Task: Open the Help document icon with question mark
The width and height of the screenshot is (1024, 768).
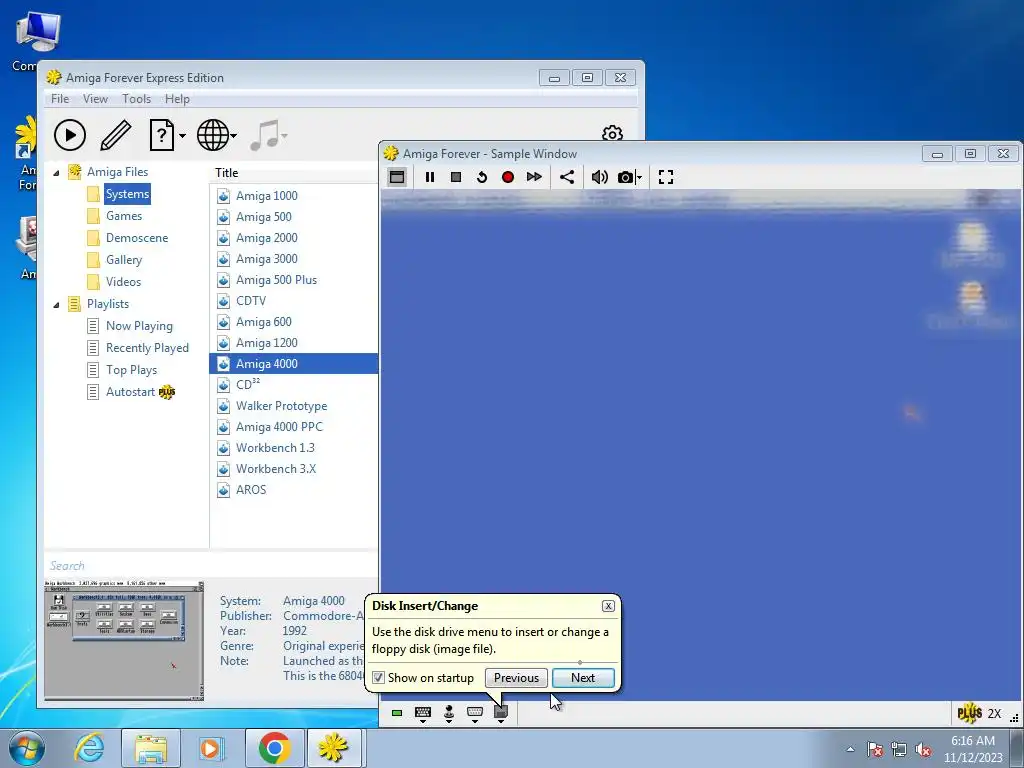Action: pyautogui.click(x=161, y=135)
